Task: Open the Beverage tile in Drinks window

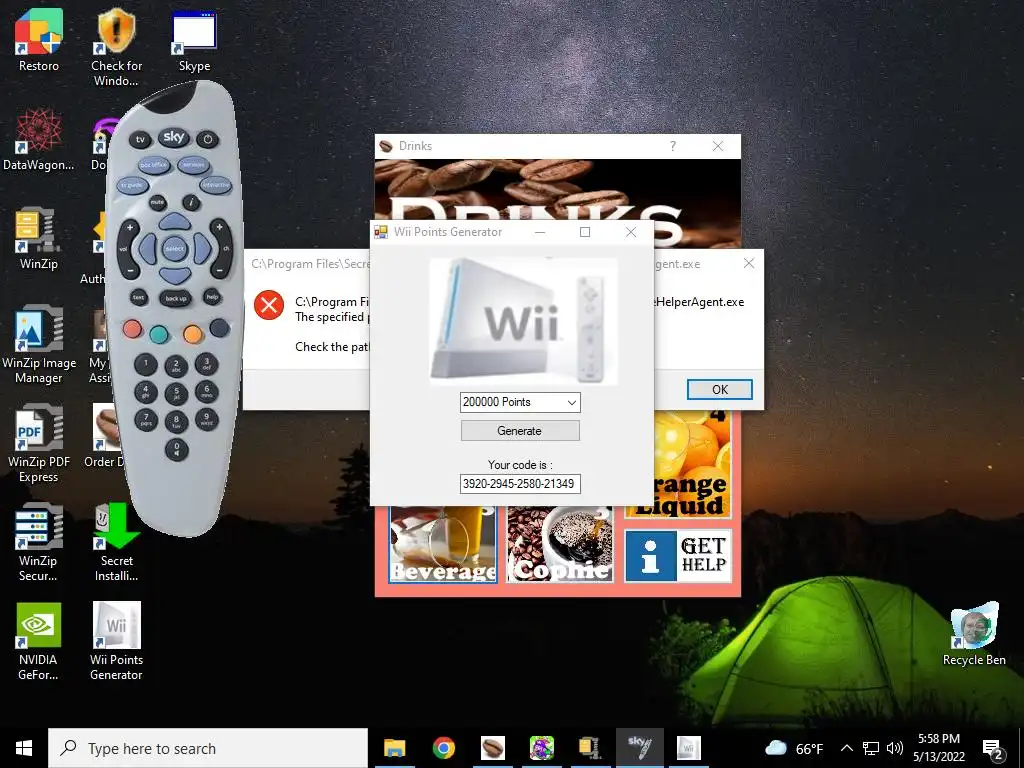Action: pos(443,544)
